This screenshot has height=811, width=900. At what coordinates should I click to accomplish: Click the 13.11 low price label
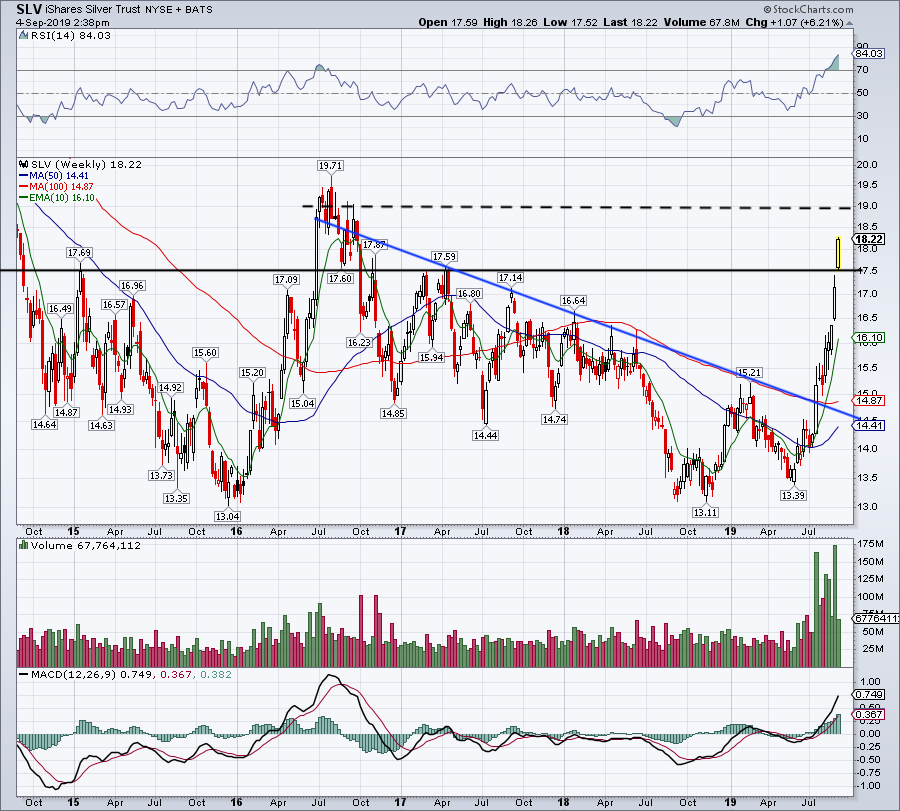pyautogui.click(x=705, y=512)
